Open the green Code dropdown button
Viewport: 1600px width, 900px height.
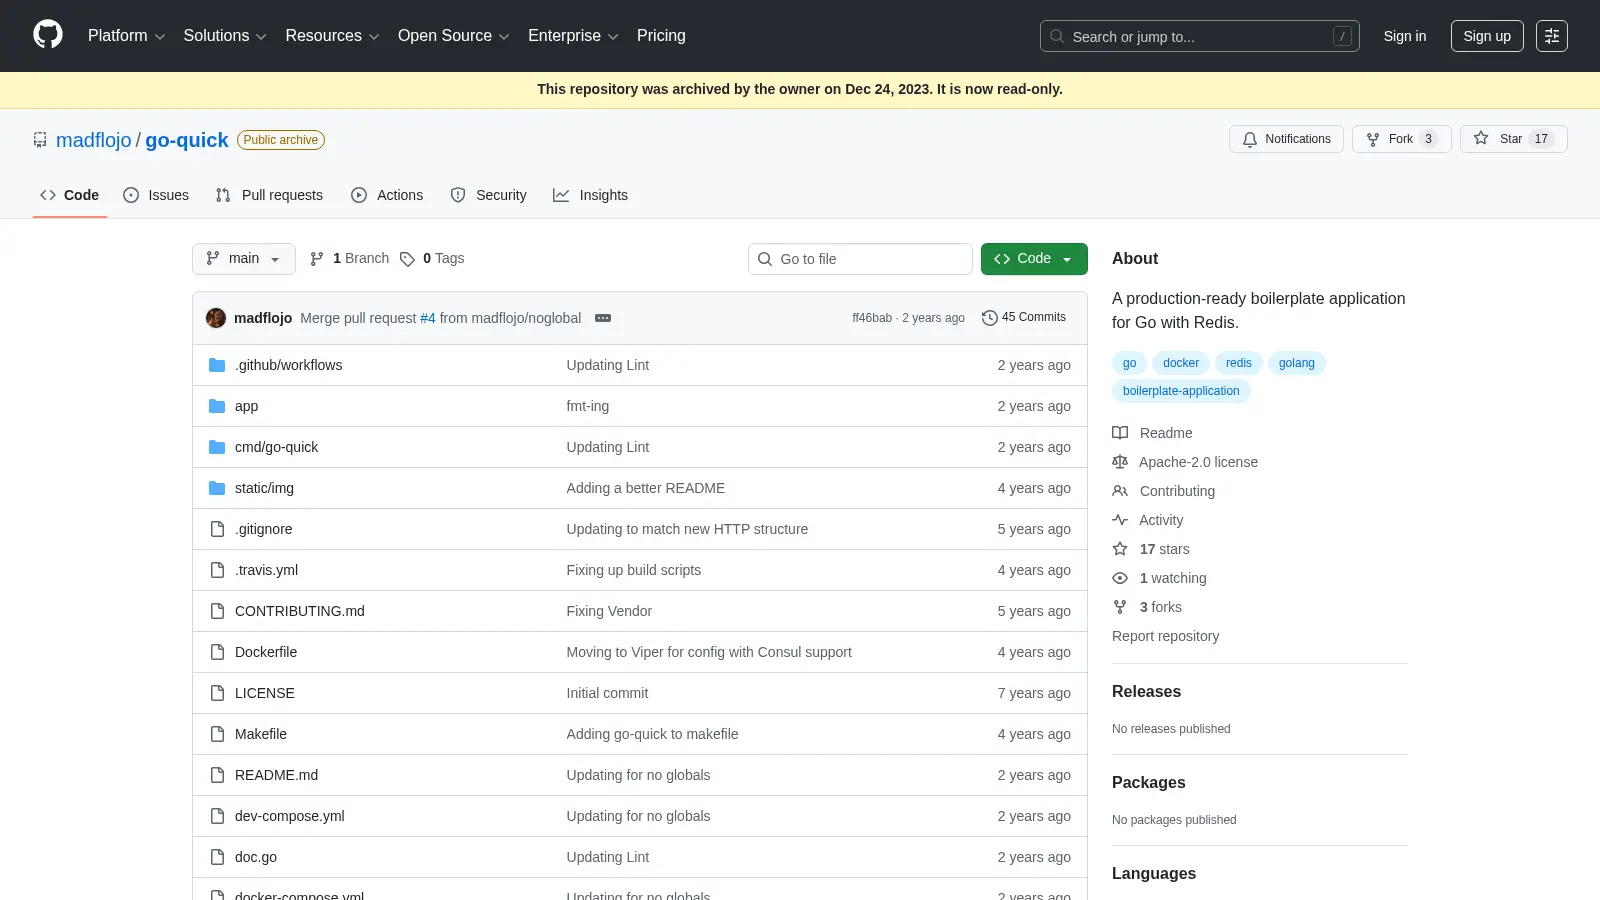point(1034,259)
